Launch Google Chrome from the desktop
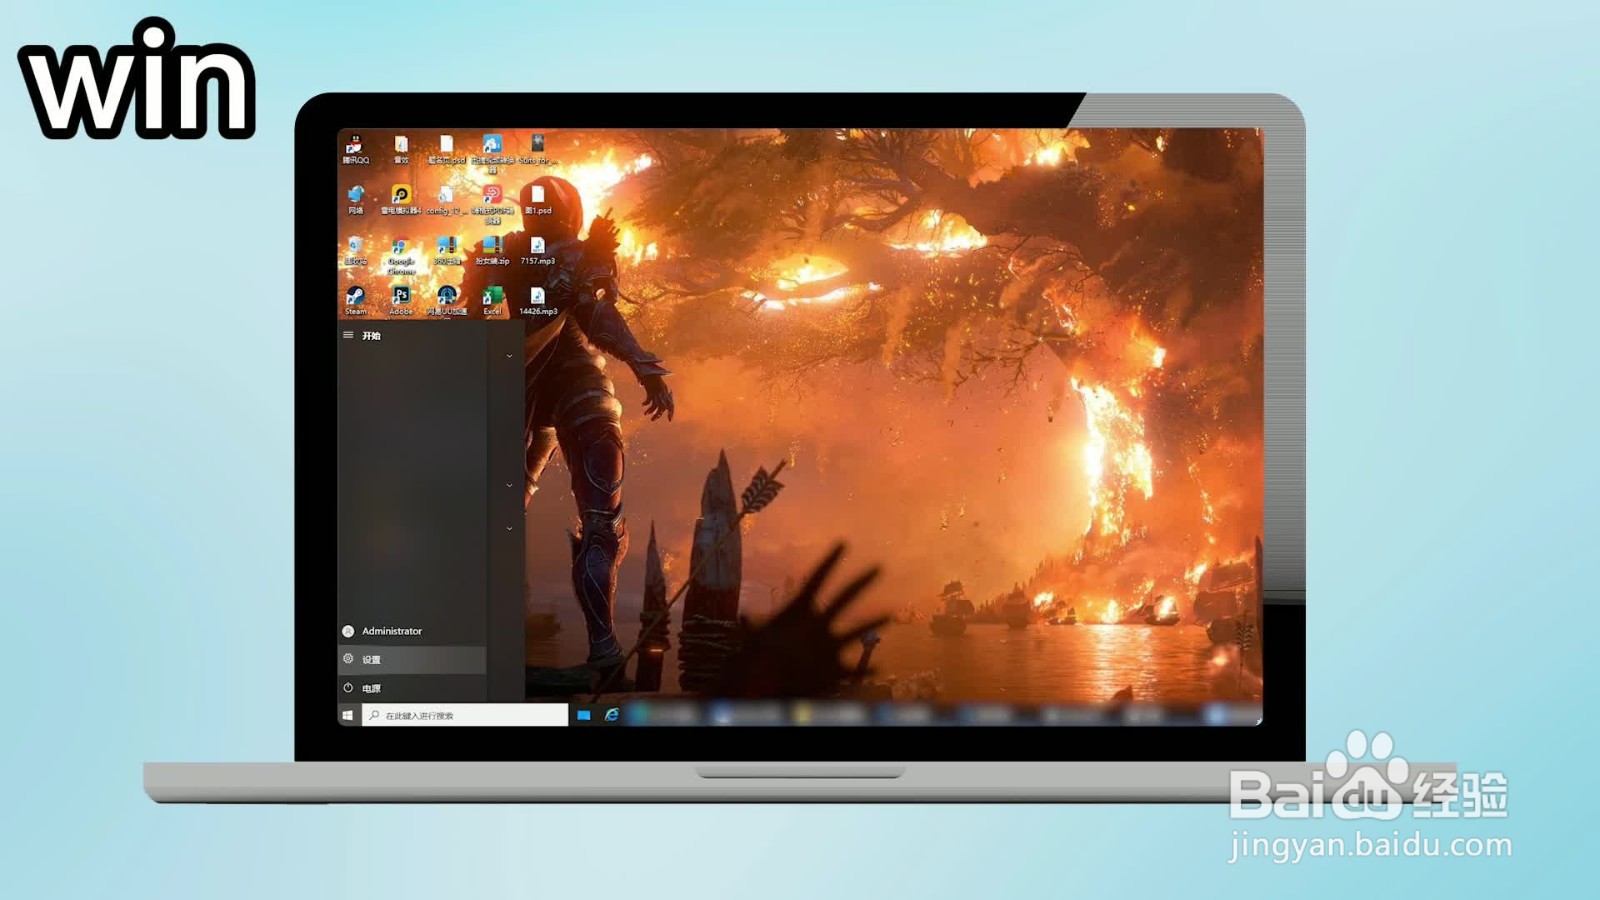 pos(401,255)
